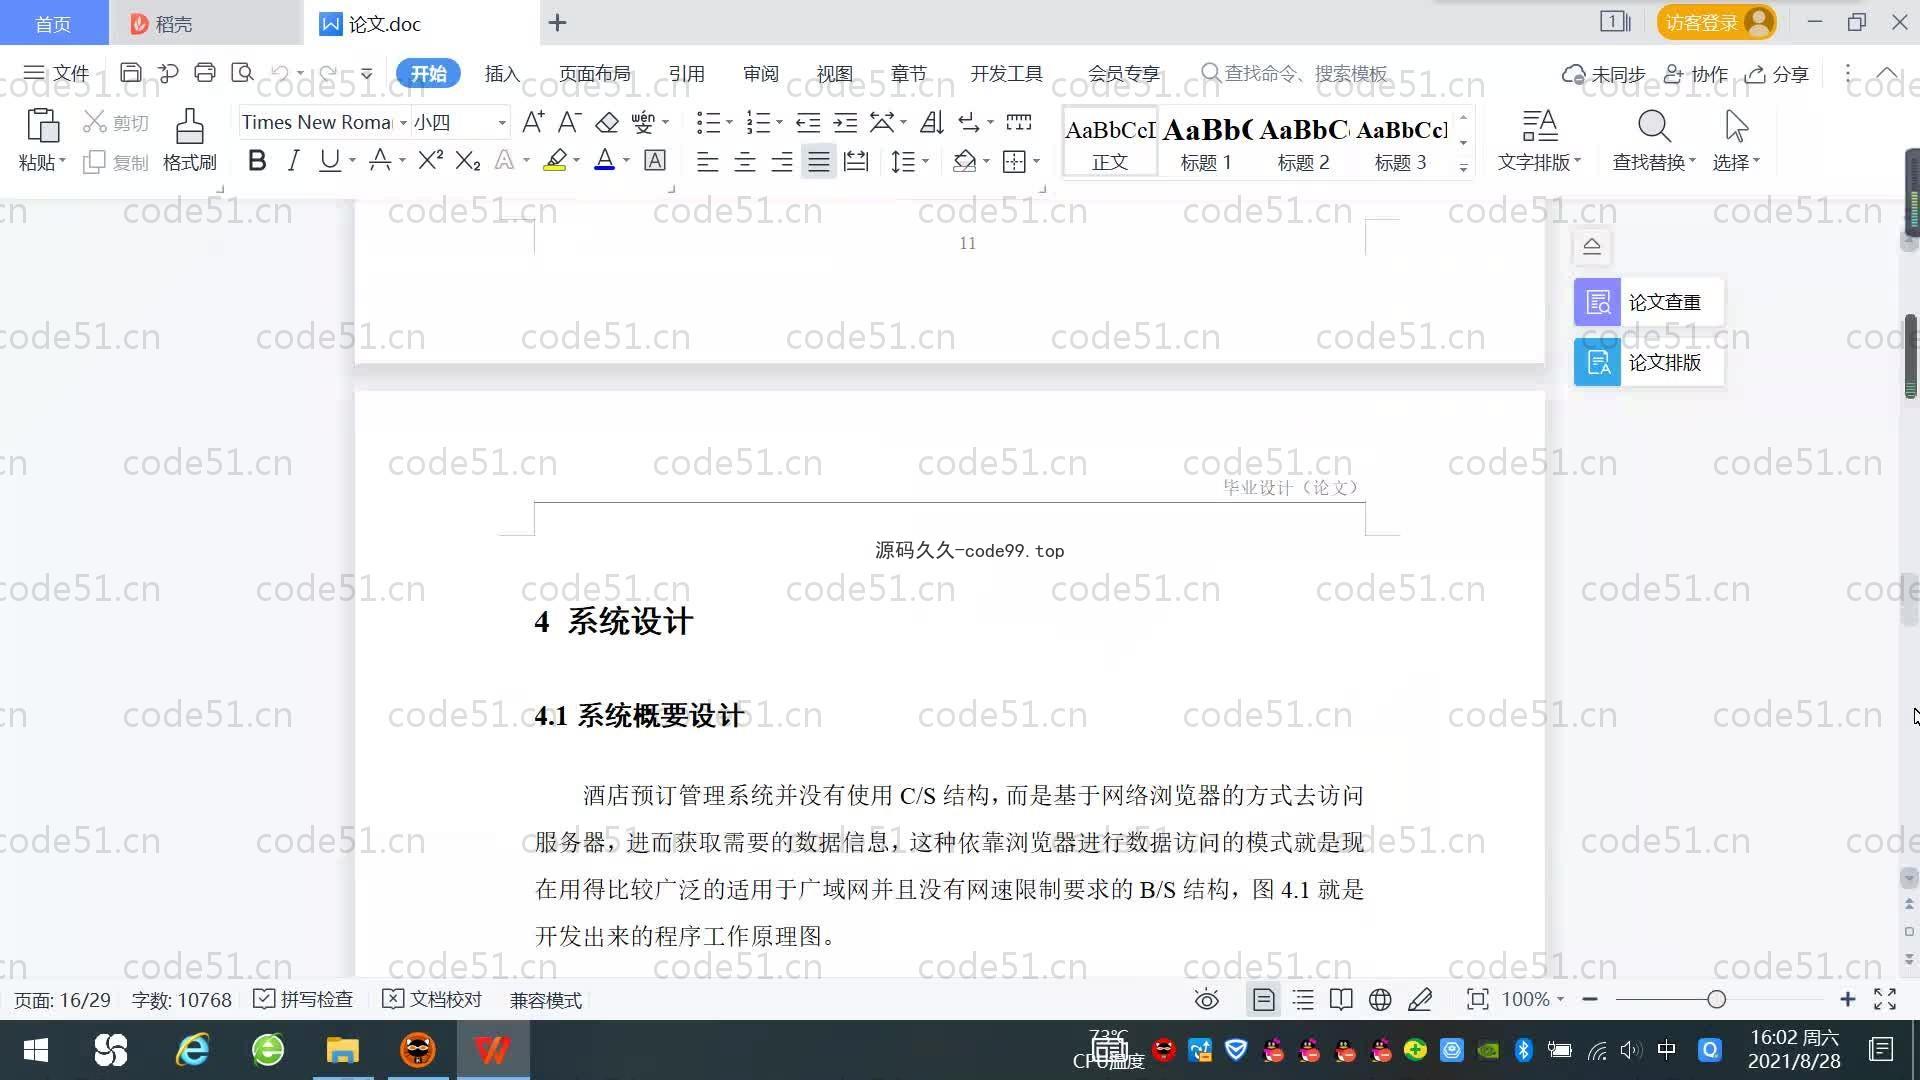Toggle eye protection mode icon
The image size is (1920, 1080).
tap(1207, 999)
